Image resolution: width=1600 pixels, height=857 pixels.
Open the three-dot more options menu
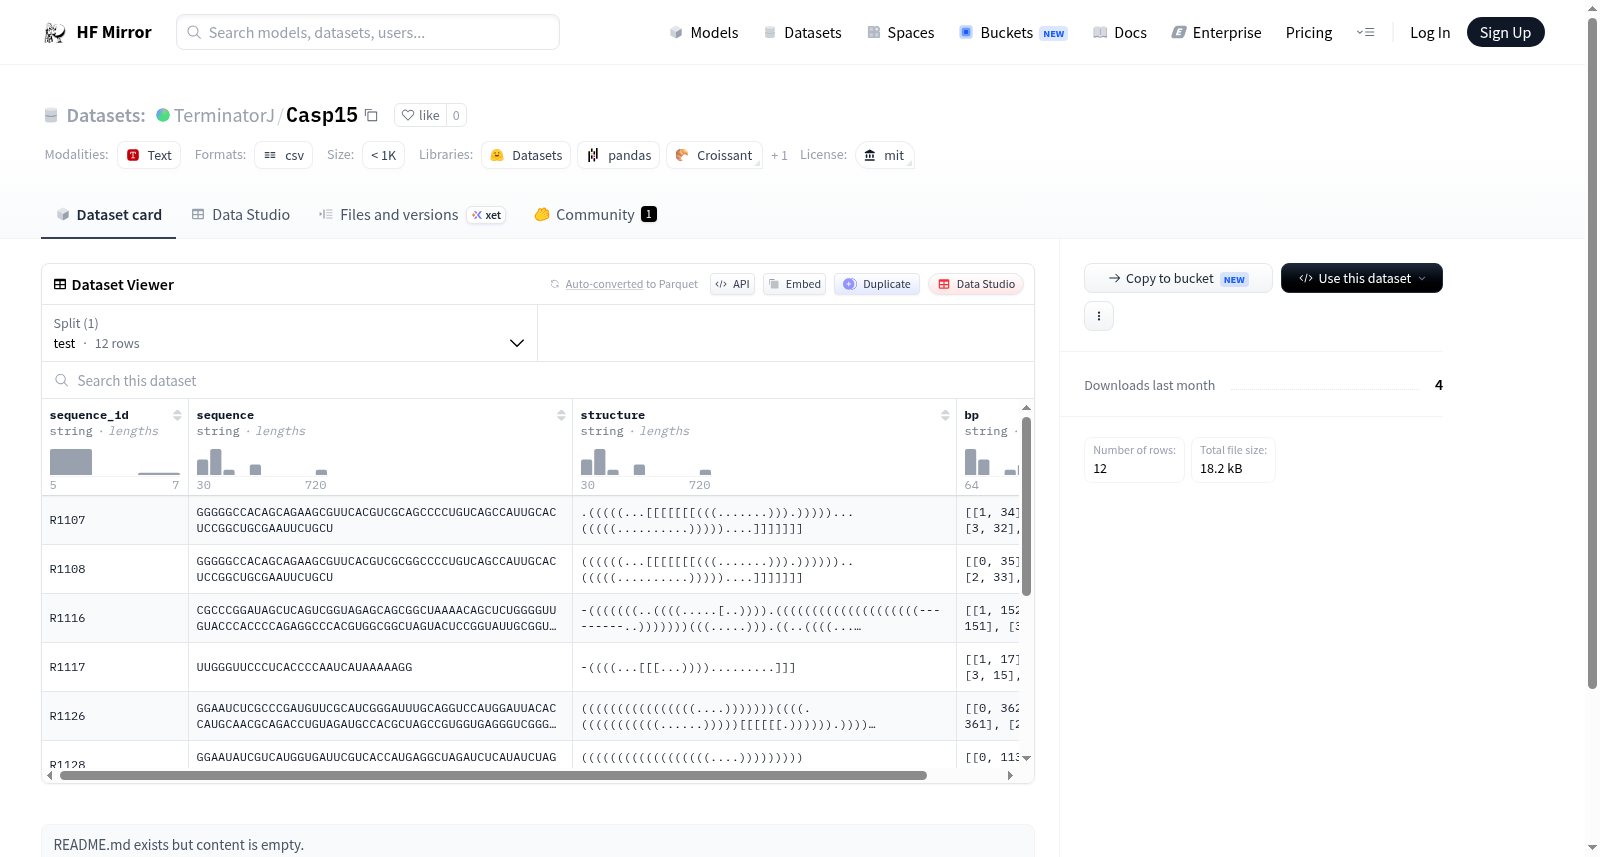click(1099, 316)
